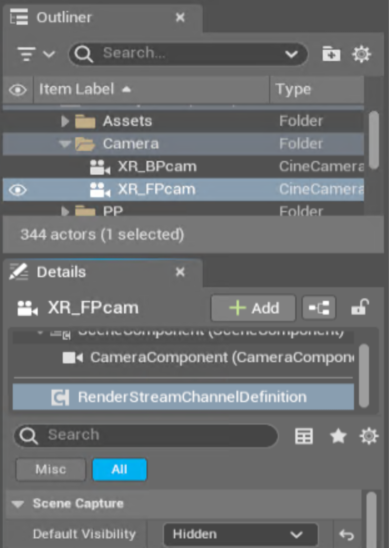Create a new folder in the Outliner
Viewport: 389px width, 548px height.
pyautogui.click(x=331, y=54)
